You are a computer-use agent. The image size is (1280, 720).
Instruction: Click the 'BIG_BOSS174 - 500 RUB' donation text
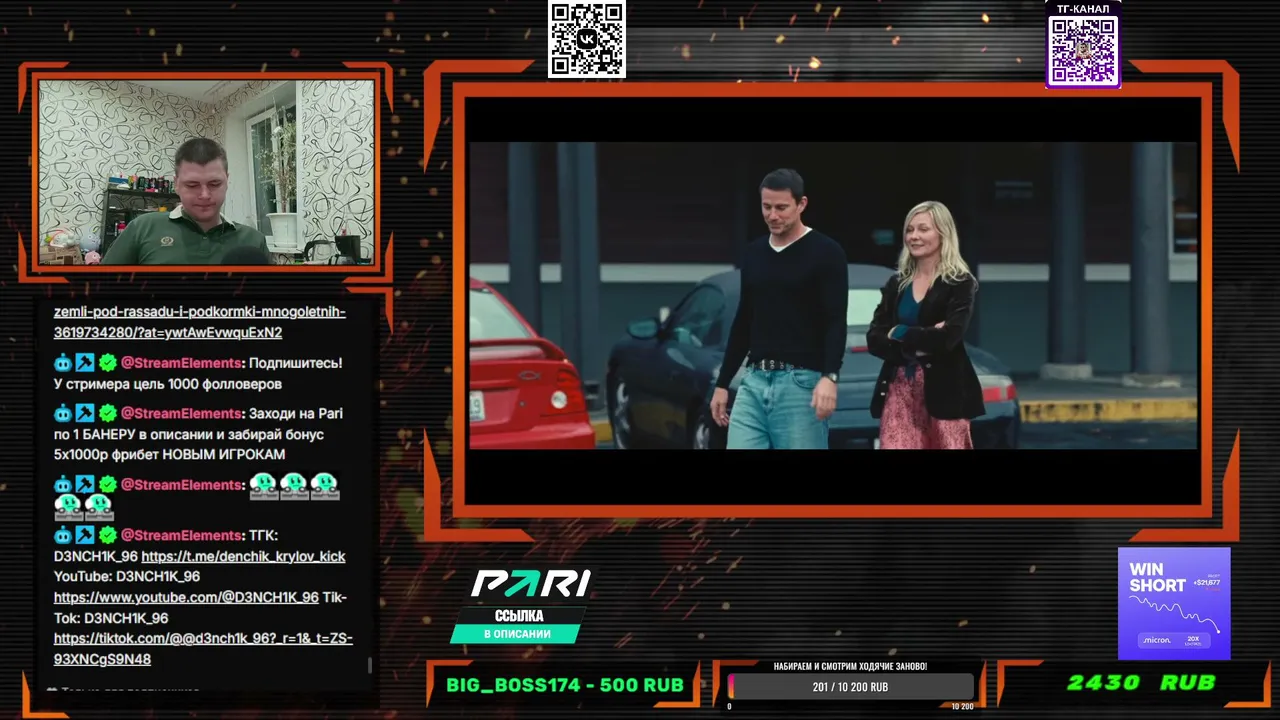pos(565,685)
